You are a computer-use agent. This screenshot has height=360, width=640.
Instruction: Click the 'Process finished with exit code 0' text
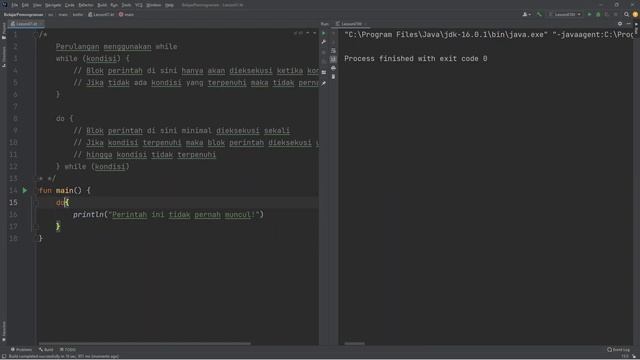pyautogui.click(x=416, y=59)
